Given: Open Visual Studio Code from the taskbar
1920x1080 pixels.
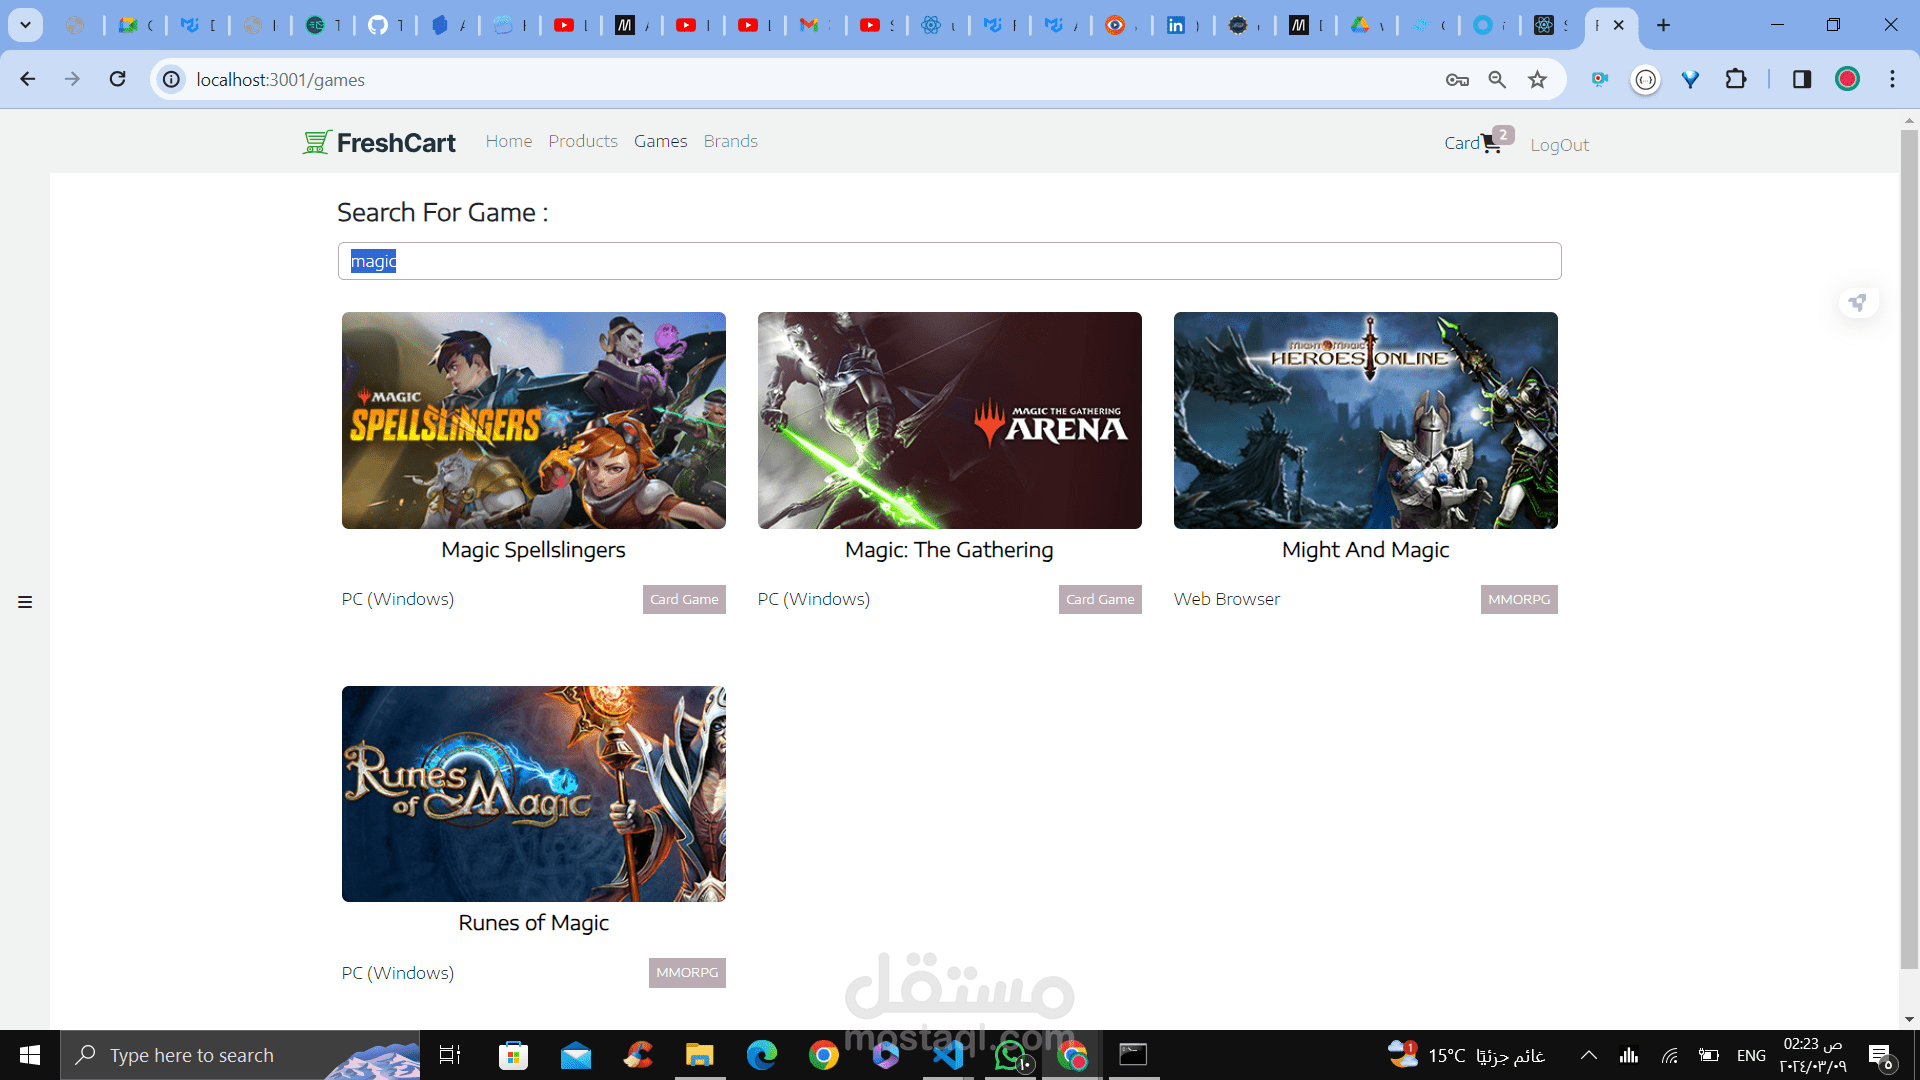Looking at the screenshot, I should pos(948,1055).
